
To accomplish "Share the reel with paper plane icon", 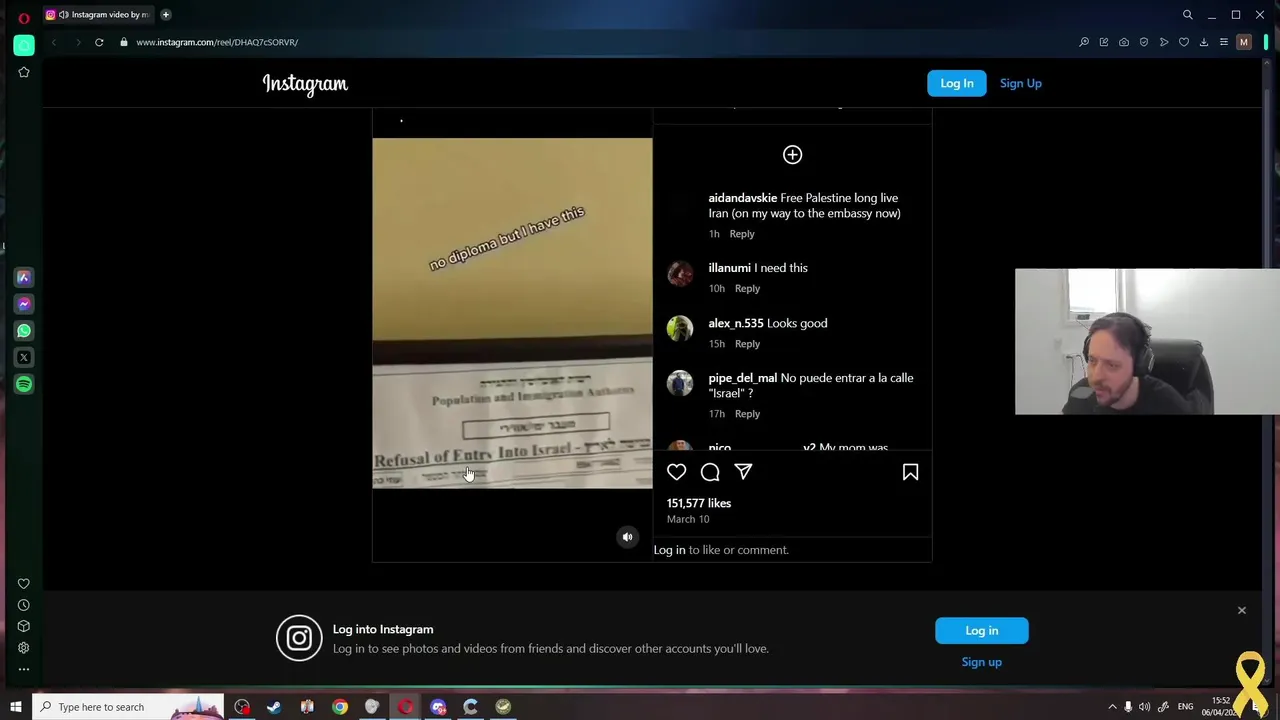I will [743, 472].
